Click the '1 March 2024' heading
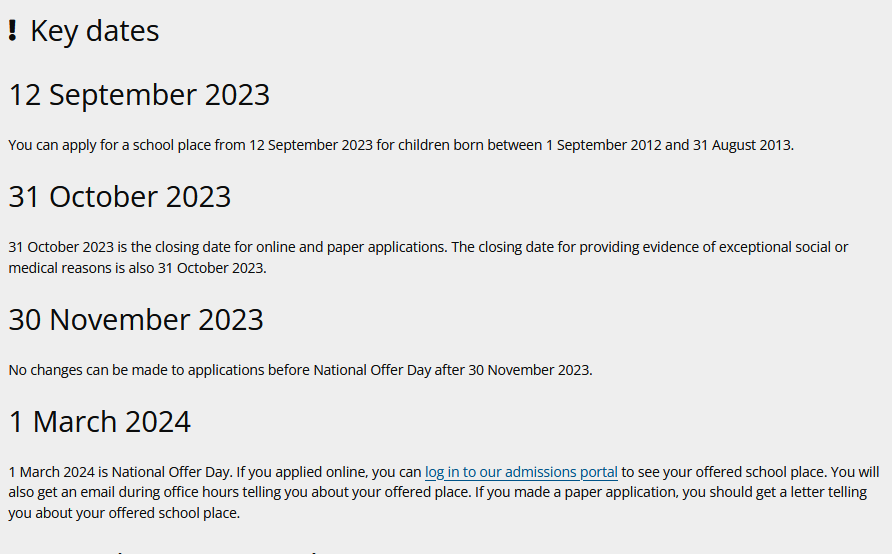Screen dimensions: 892x554 (x=100, y=422)
